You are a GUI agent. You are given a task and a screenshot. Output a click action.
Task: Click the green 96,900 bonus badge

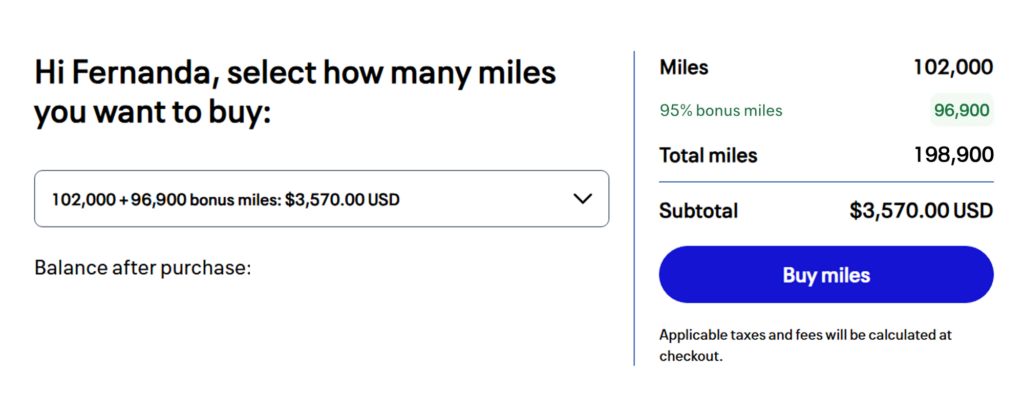pyautogui.click(x=961, y=110)
